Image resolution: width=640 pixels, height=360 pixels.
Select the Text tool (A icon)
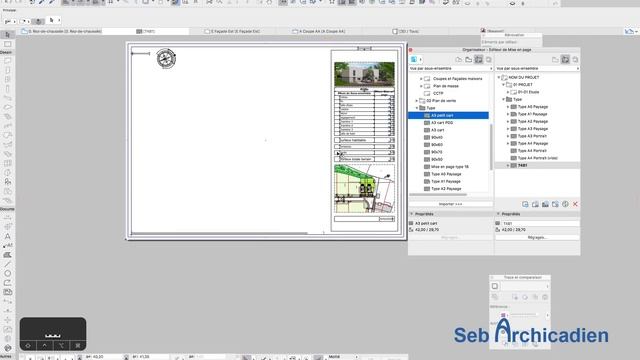pos(7,236)
